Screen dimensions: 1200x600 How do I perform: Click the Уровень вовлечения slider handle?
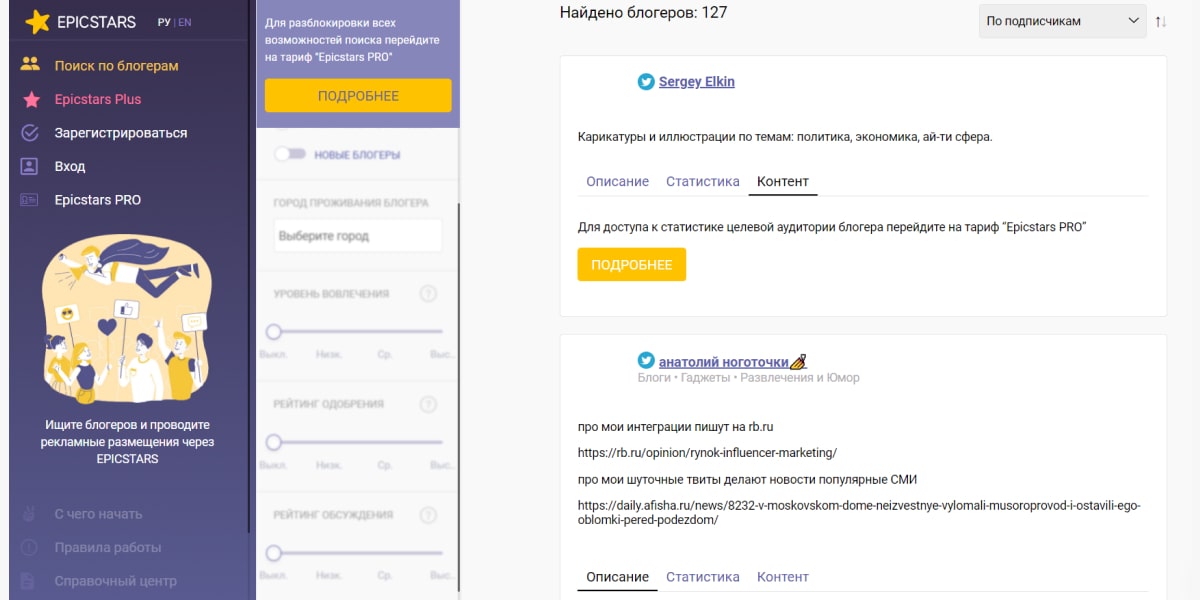point(273,331)
